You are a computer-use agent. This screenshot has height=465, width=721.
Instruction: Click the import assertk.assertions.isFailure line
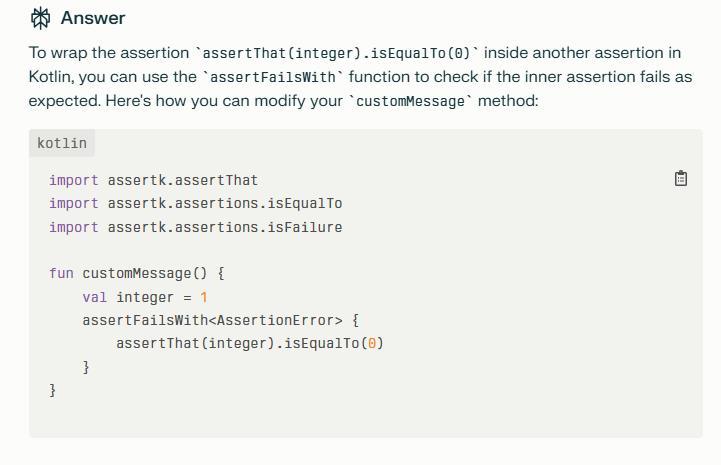[x=195, y=227]
